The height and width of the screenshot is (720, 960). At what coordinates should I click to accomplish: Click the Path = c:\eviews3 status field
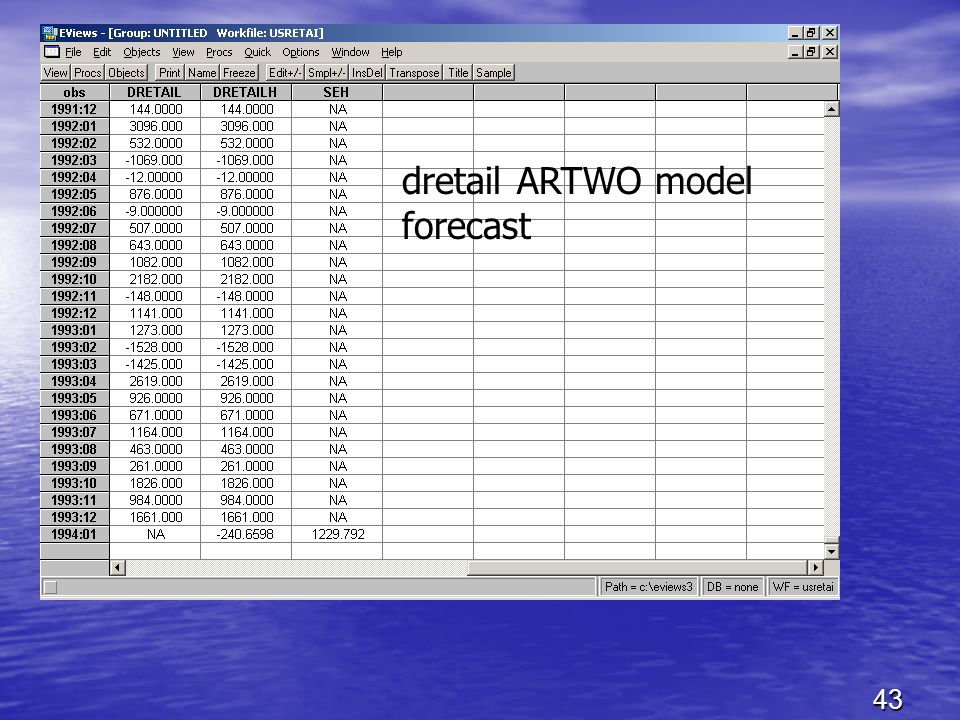(x=648, y=587)
